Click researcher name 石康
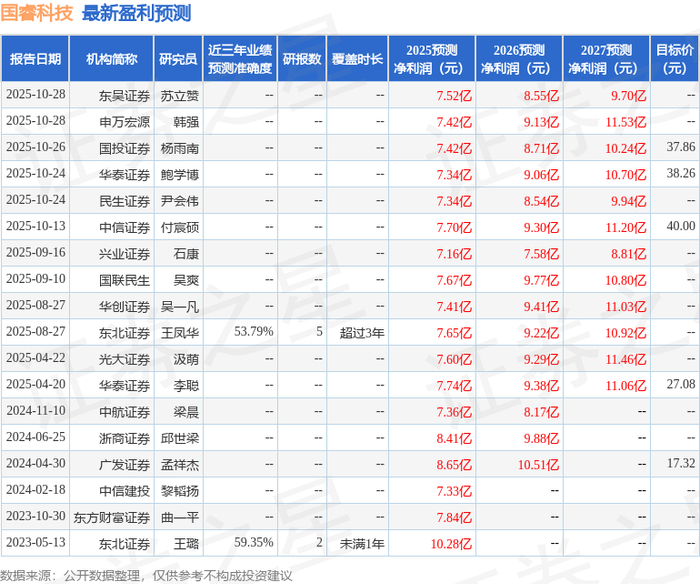This screenshot has height=584, width=700. (186, 254)
